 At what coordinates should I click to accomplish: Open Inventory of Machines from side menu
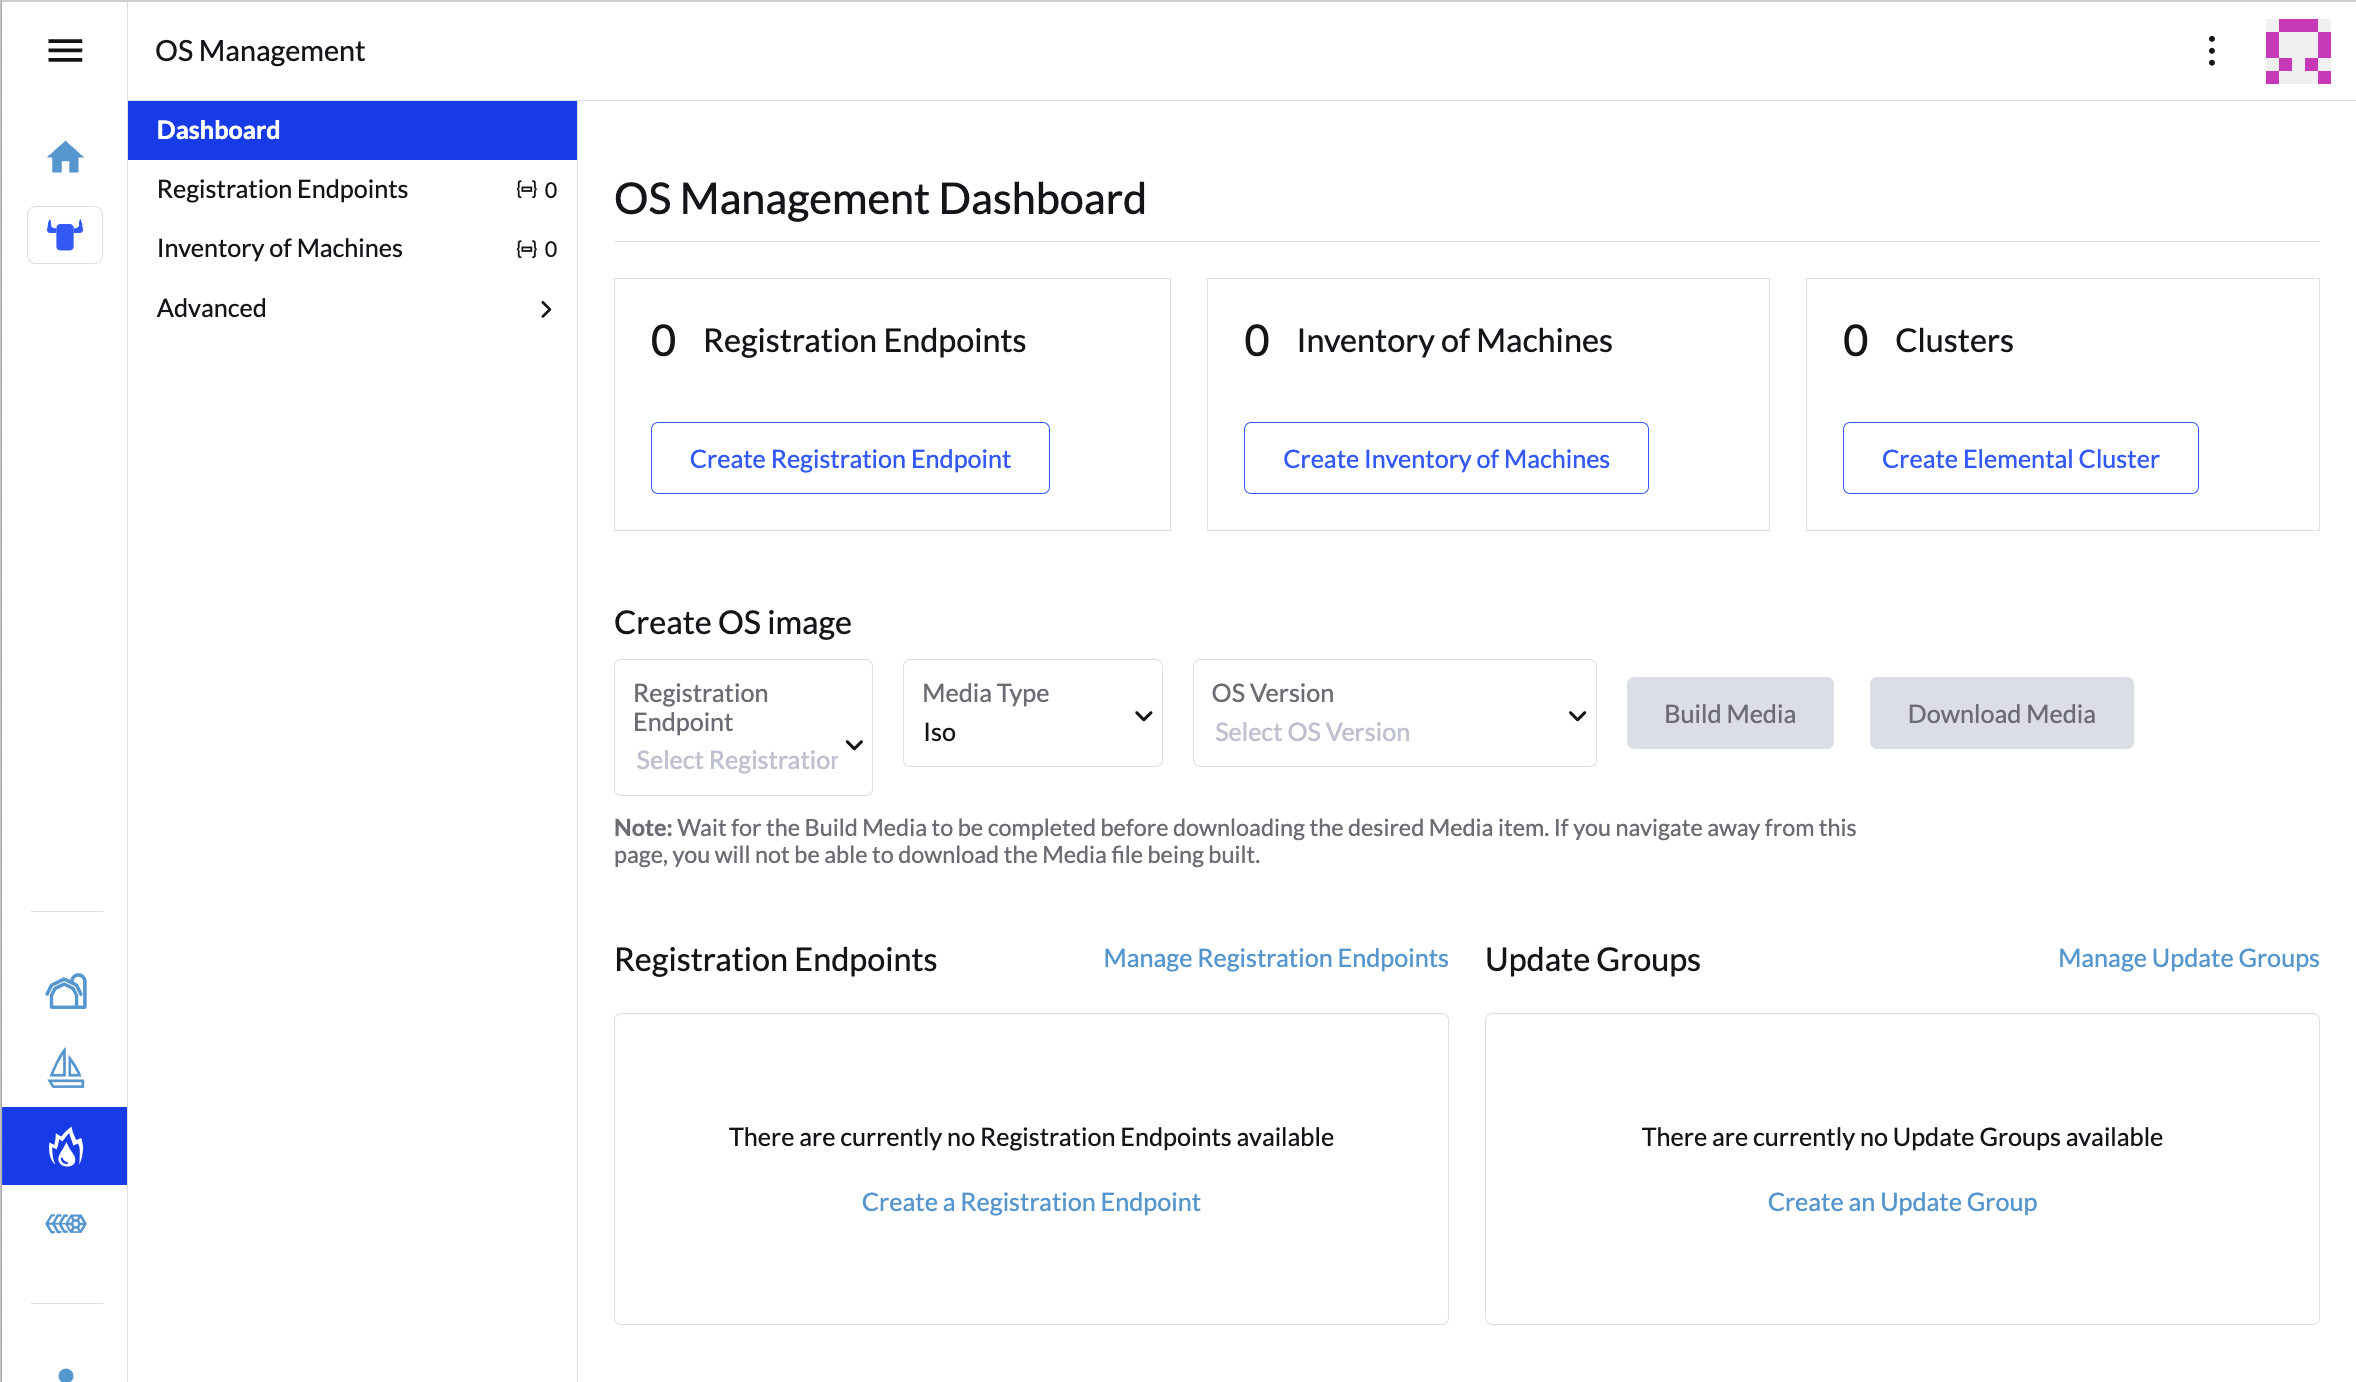click(x=279, y=248)
